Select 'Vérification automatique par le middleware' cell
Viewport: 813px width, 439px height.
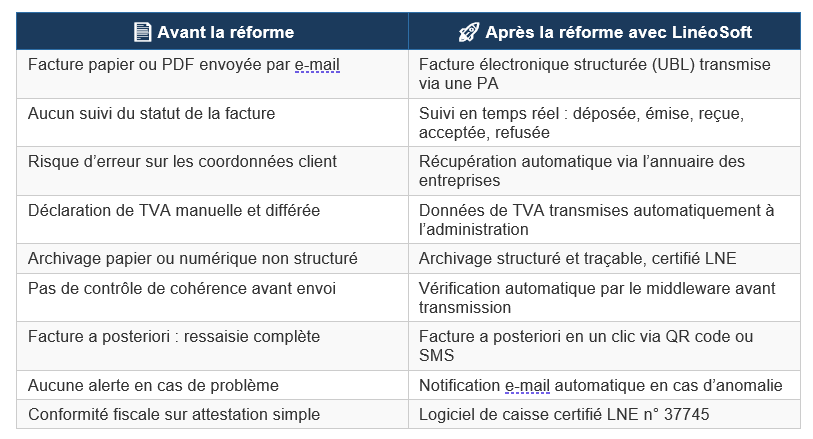pyautogui.click(x=596, y=297)
